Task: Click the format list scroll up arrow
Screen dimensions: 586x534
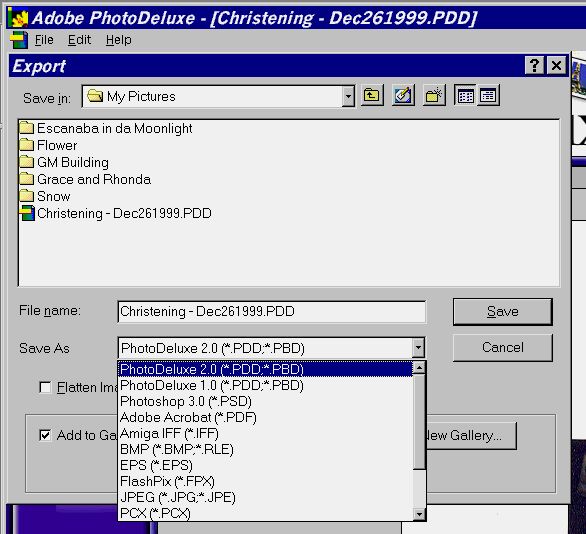Action: tap(419, 368)
